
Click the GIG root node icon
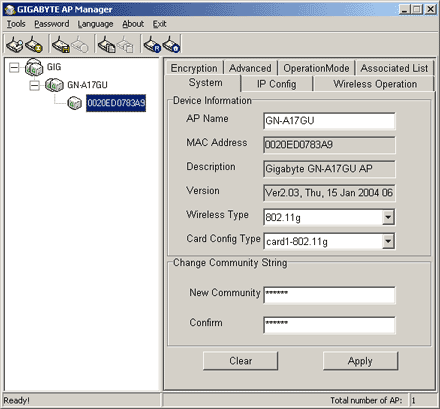34,67
